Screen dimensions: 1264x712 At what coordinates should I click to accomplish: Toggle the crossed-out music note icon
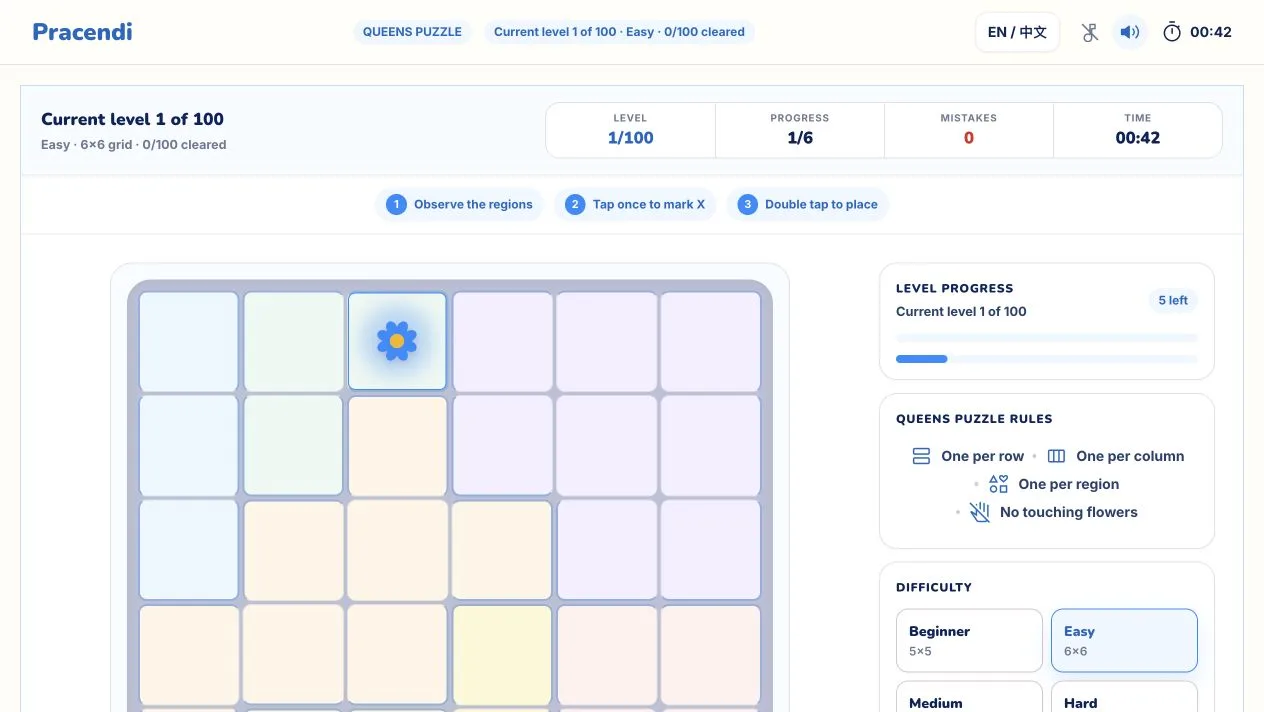click(1090, 32)
